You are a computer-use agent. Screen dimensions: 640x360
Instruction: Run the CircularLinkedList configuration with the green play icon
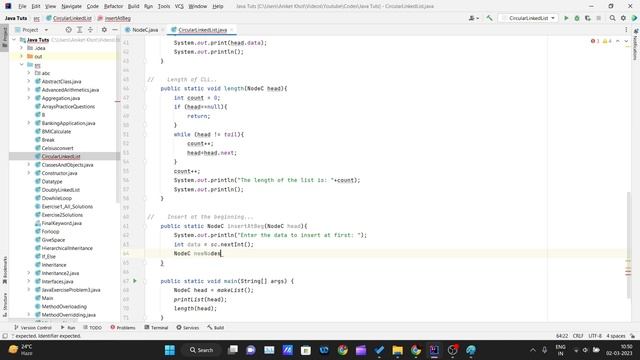pyautogui.click(x=566, y=18)
